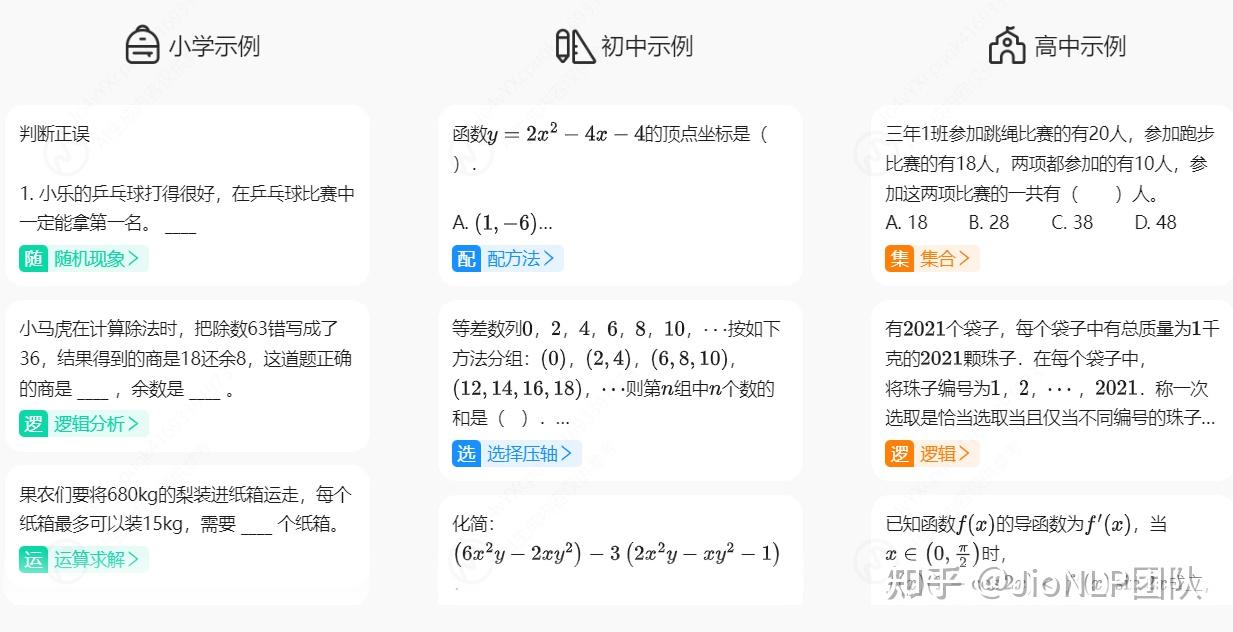
Task: Click the green 逻 badge for 逻辑分析
Action: [34, 424]
